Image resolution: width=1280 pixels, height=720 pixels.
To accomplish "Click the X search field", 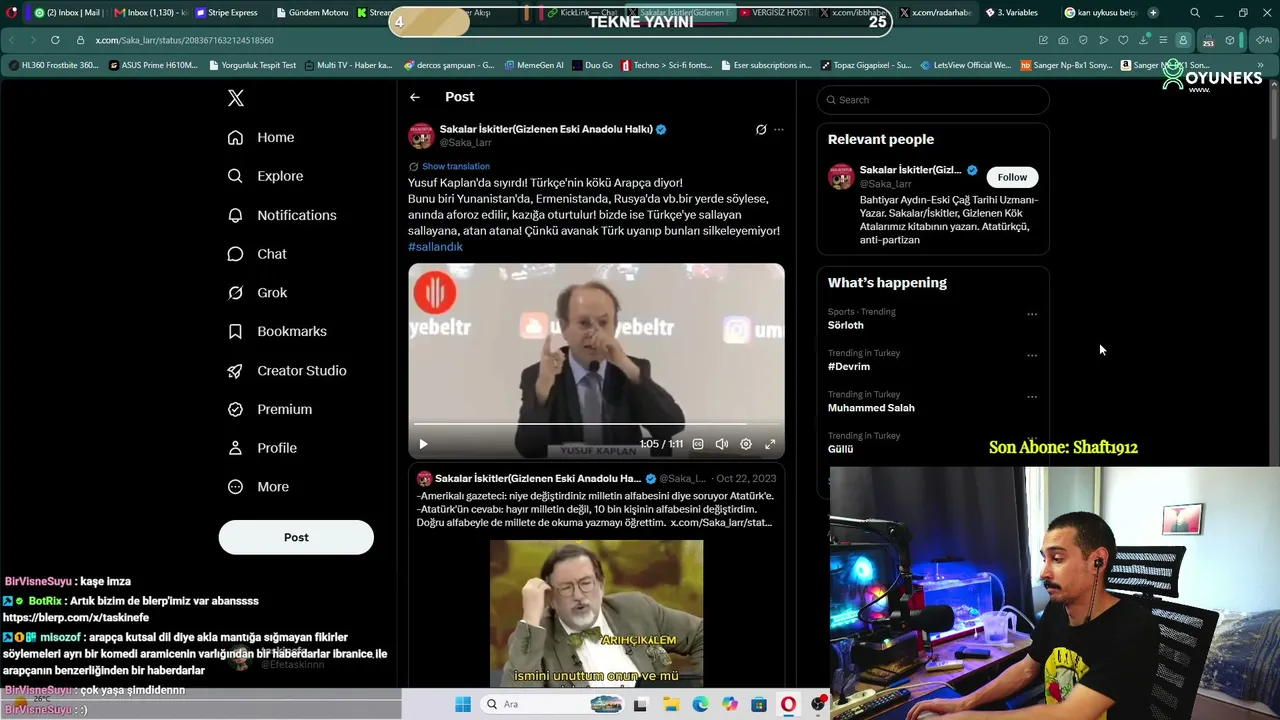I will pyautogui.click(x=933, y=100).
